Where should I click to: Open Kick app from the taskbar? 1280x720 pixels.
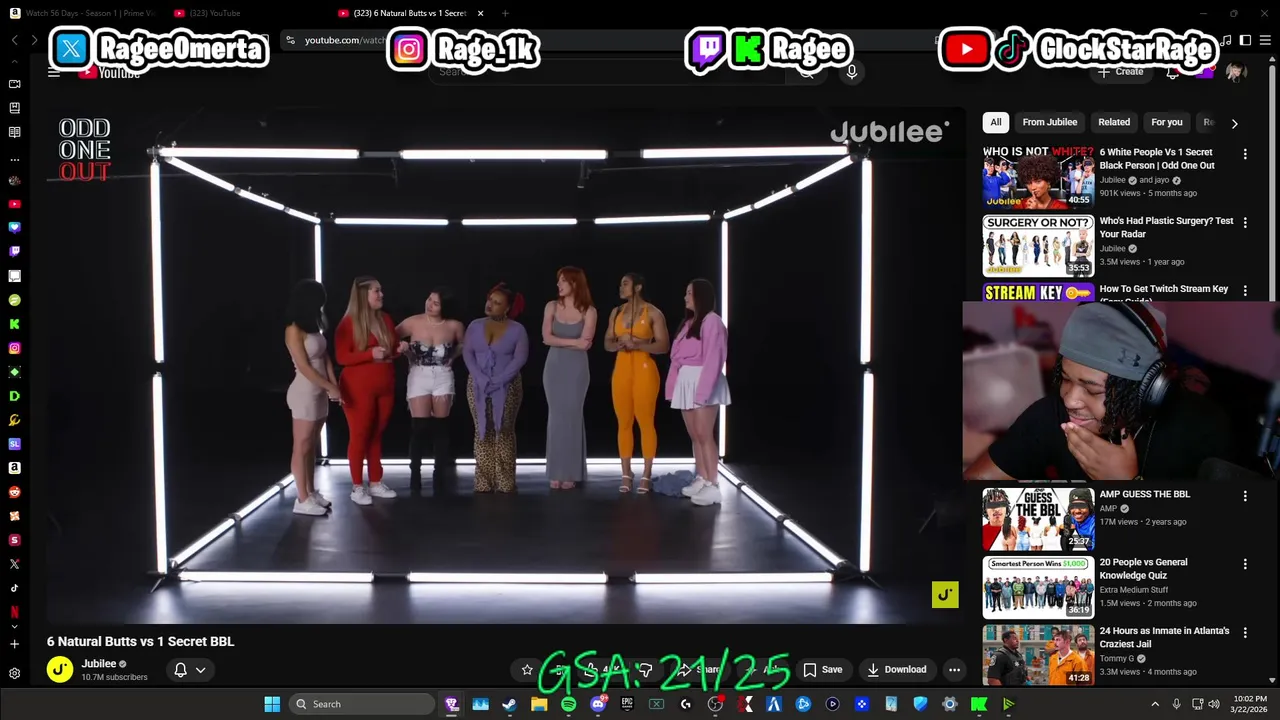pos(979,704)
